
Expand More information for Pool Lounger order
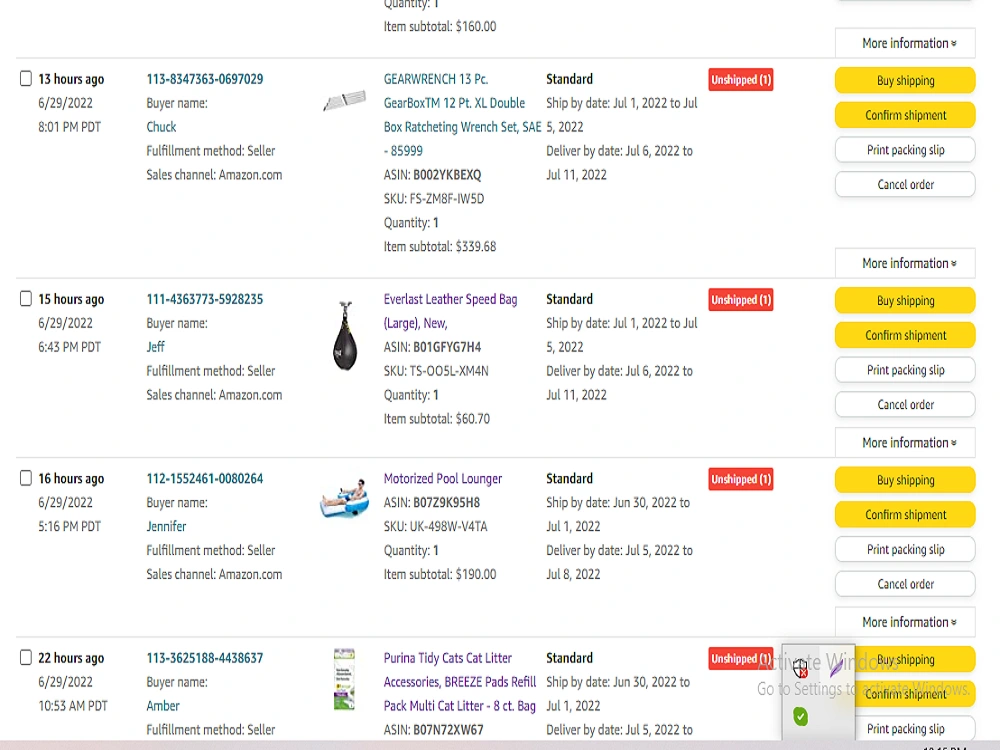coord(905,622)
